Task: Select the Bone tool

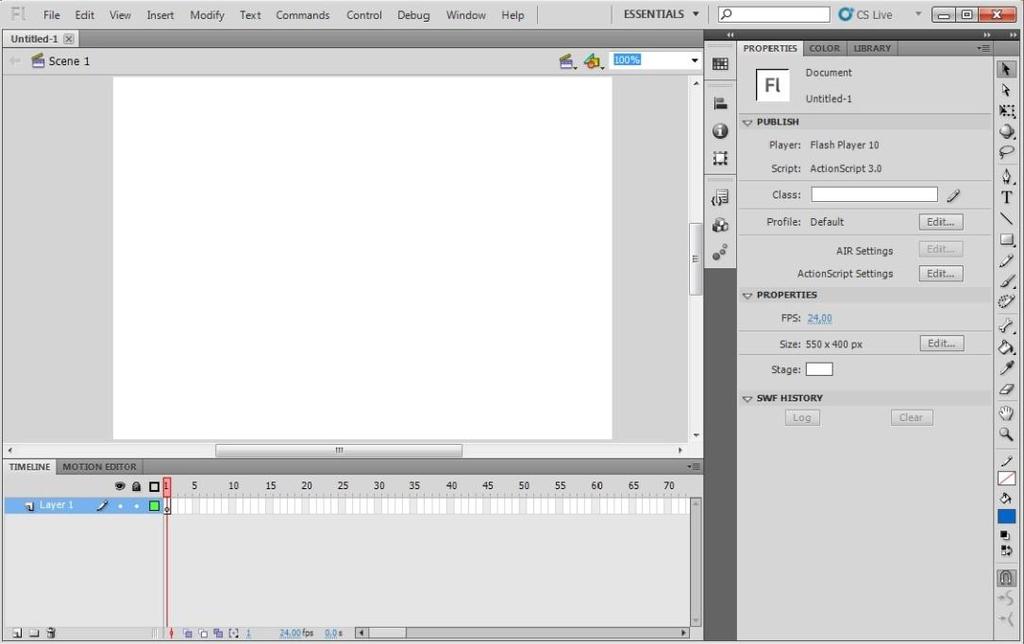Action: tap(1006, 326)
